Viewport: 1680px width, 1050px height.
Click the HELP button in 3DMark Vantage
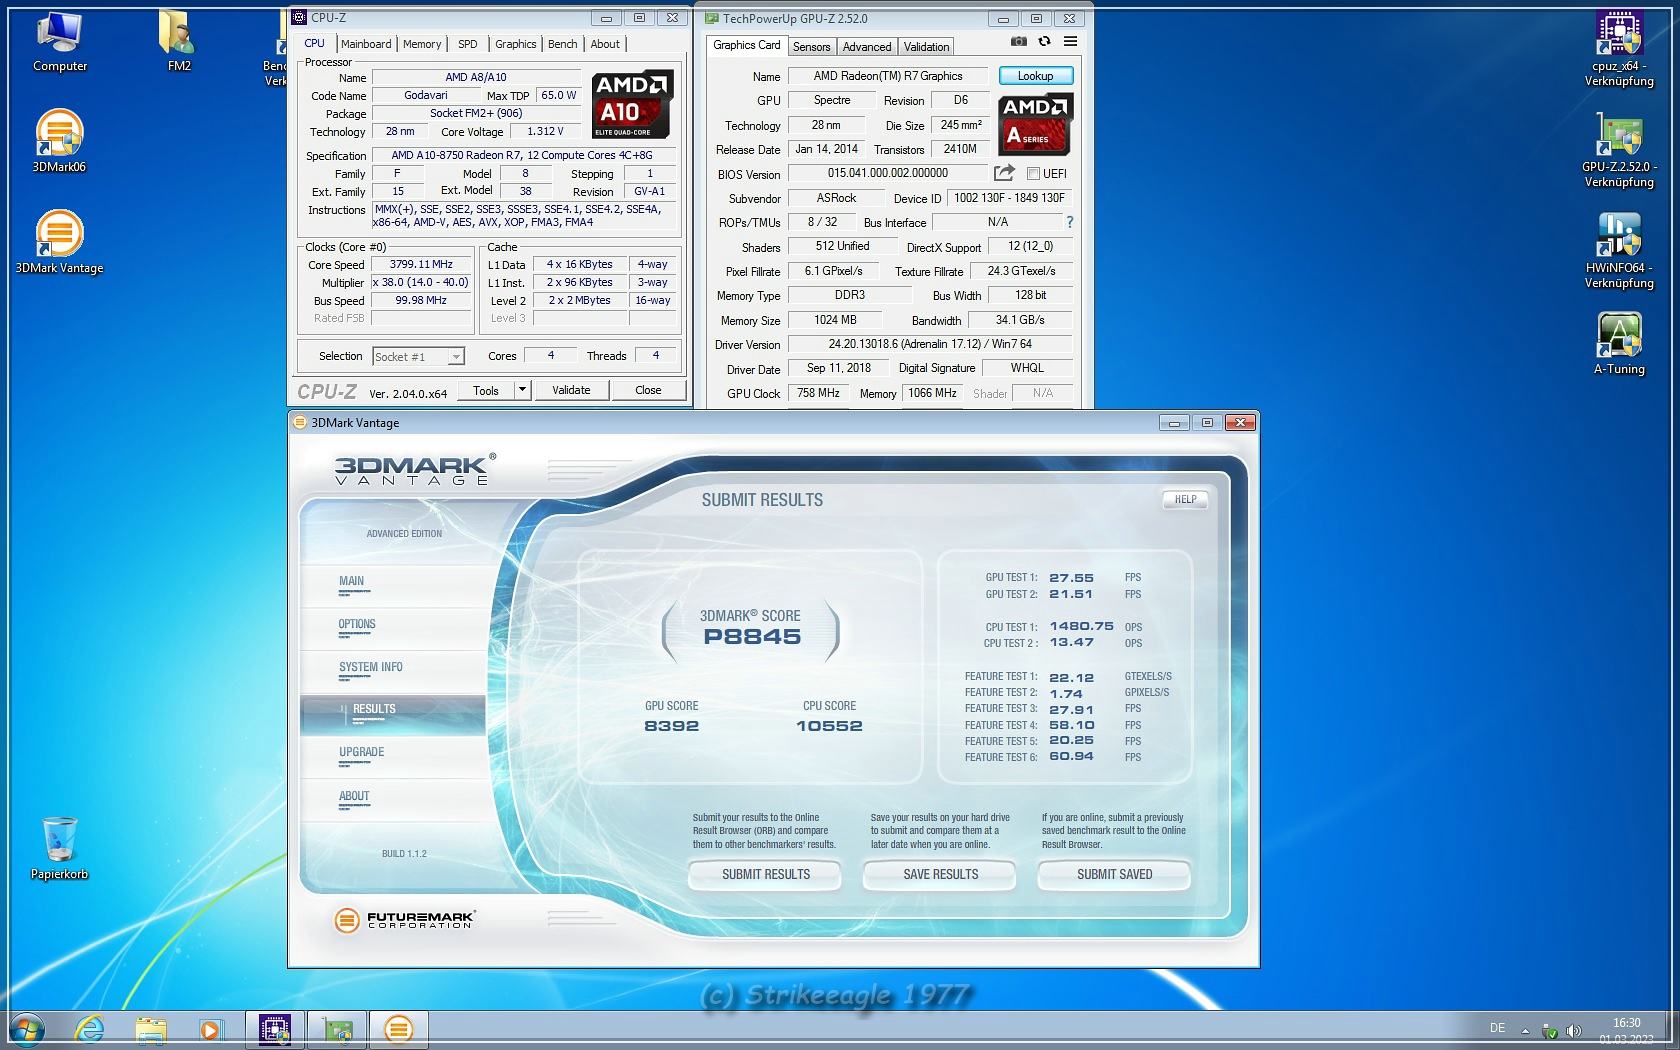(x=1185, y=499)
